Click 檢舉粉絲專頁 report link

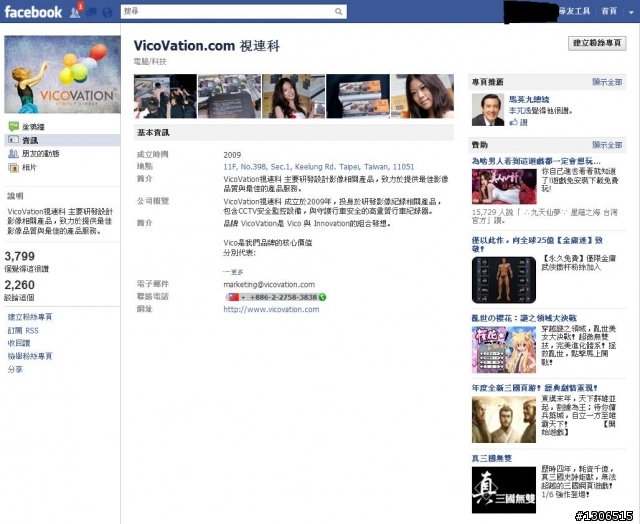tap(30, 356)
